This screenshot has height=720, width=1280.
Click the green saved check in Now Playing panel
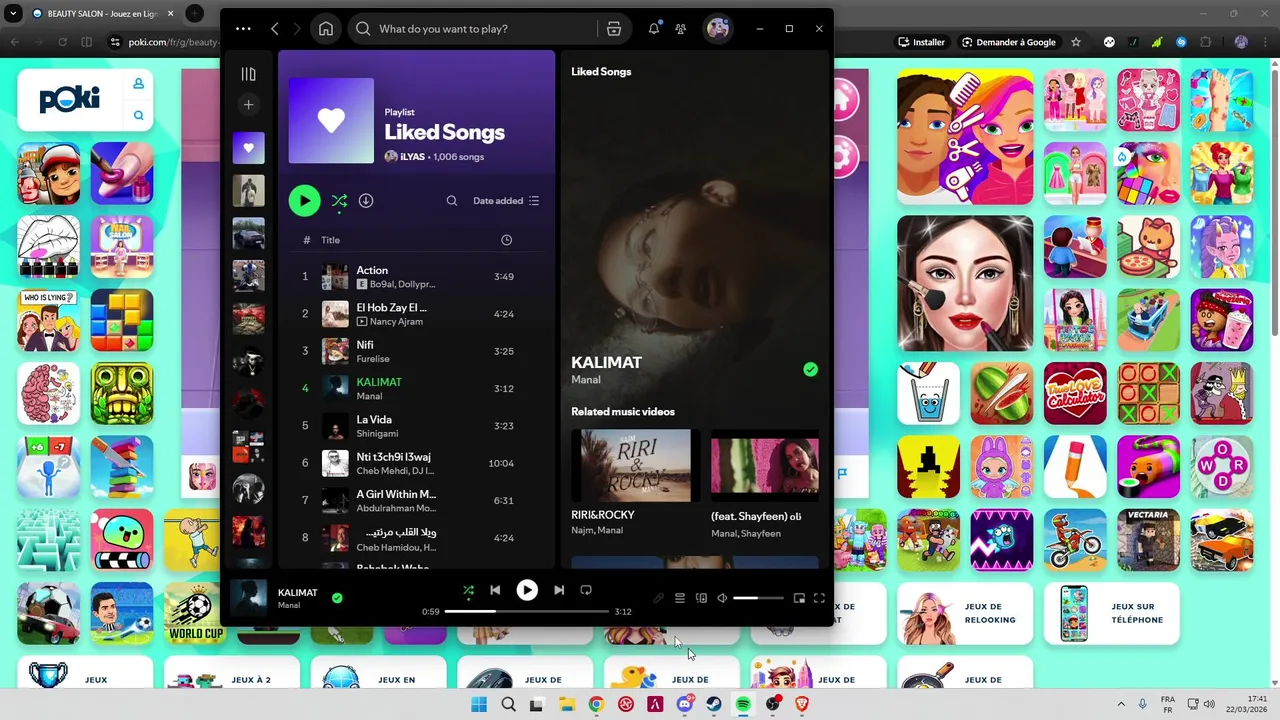810,370
